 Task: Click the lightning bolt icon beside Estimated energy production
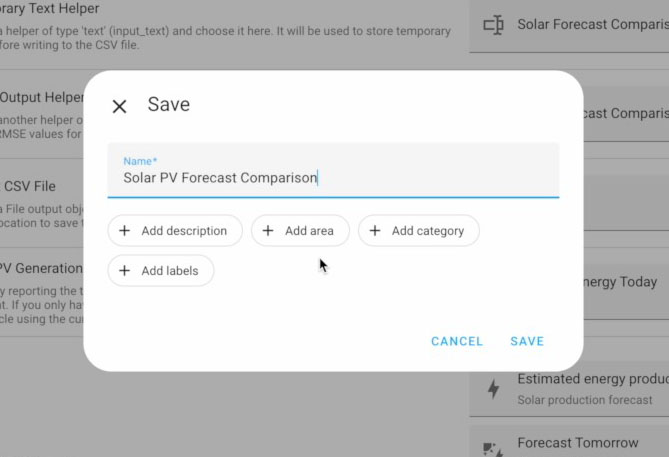click(x=493, y=389)
